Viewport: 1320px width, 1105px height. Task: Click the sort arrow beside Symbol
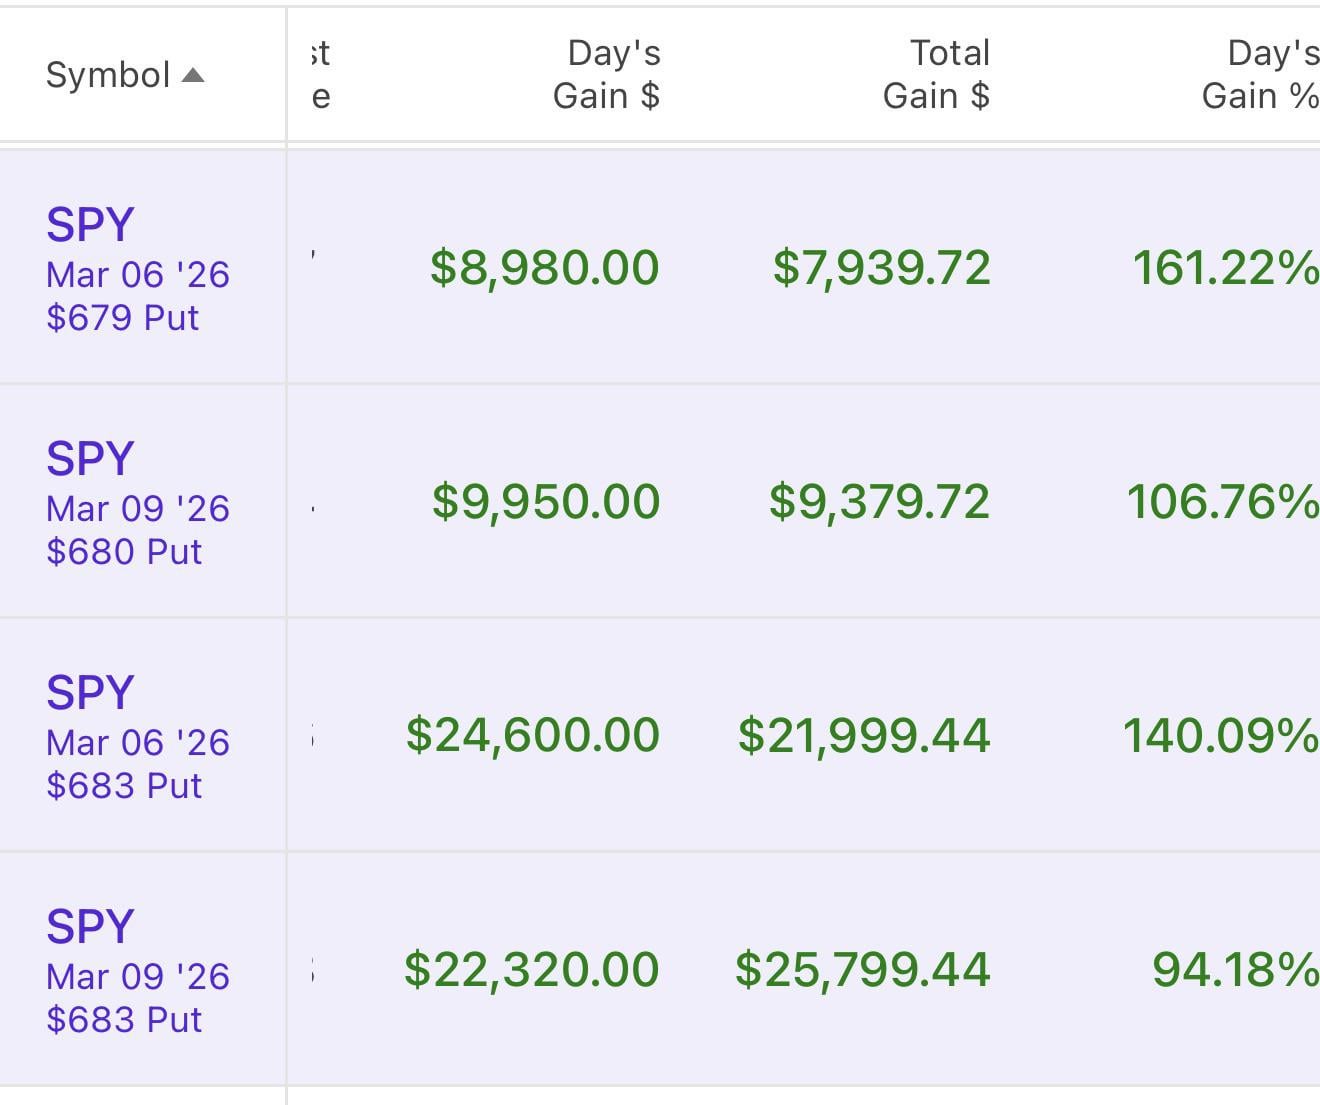(193, 76)
